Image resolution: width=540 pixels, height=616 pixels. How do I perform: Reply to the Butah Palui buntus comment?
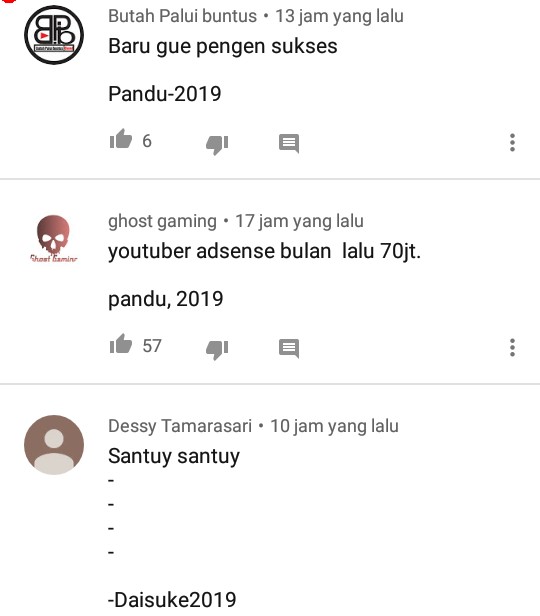coord(289,143)
